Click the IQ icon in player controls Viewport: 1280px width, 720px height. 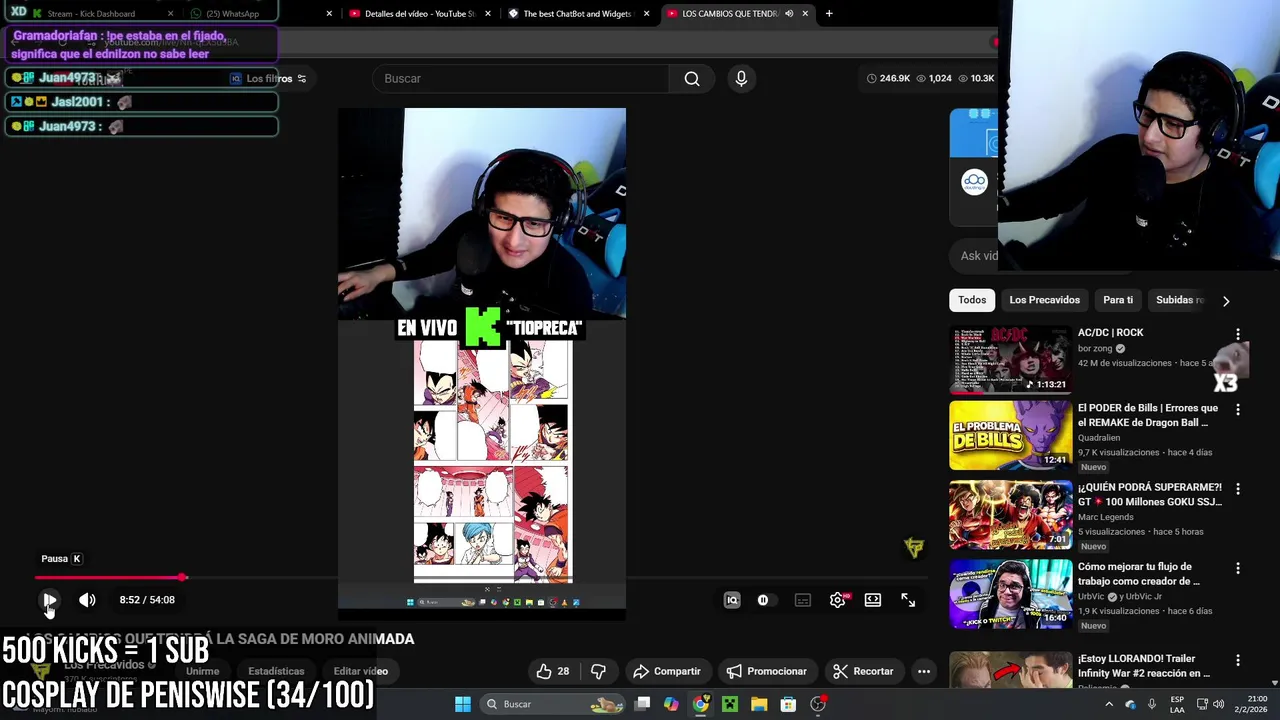pyautogui.click(x=732, y=600)
